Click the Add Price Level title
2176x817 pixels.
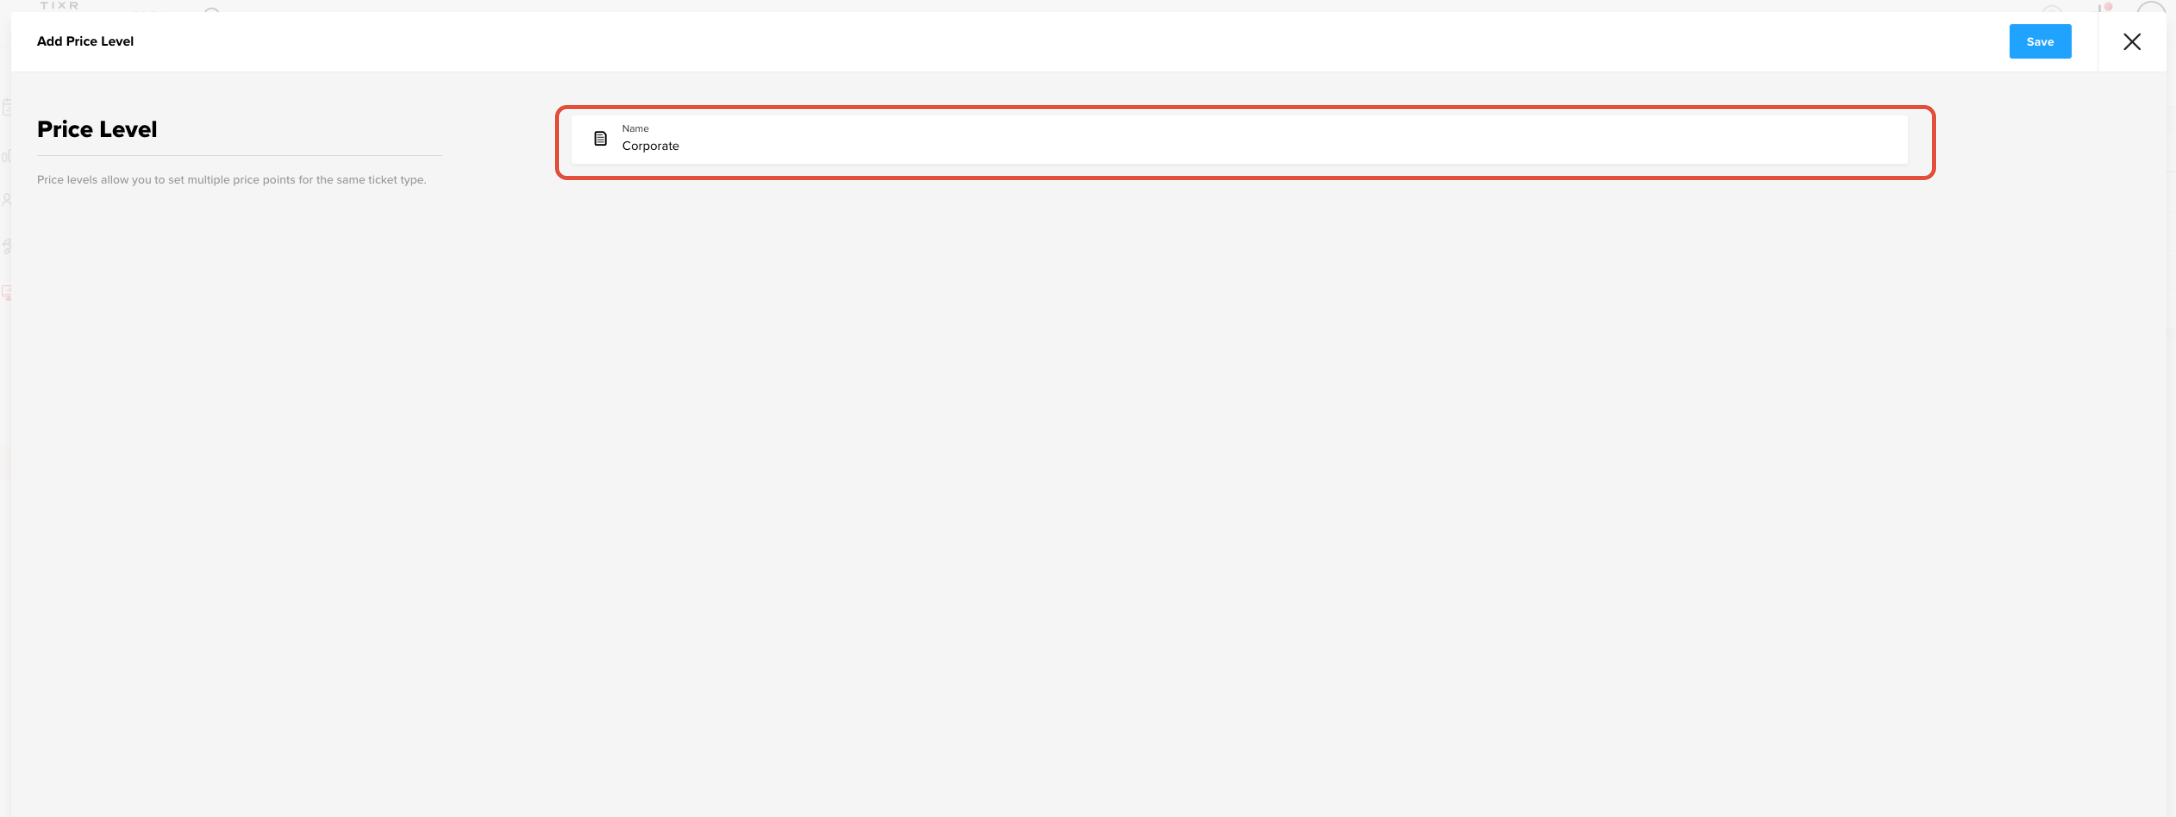(85, 41)
